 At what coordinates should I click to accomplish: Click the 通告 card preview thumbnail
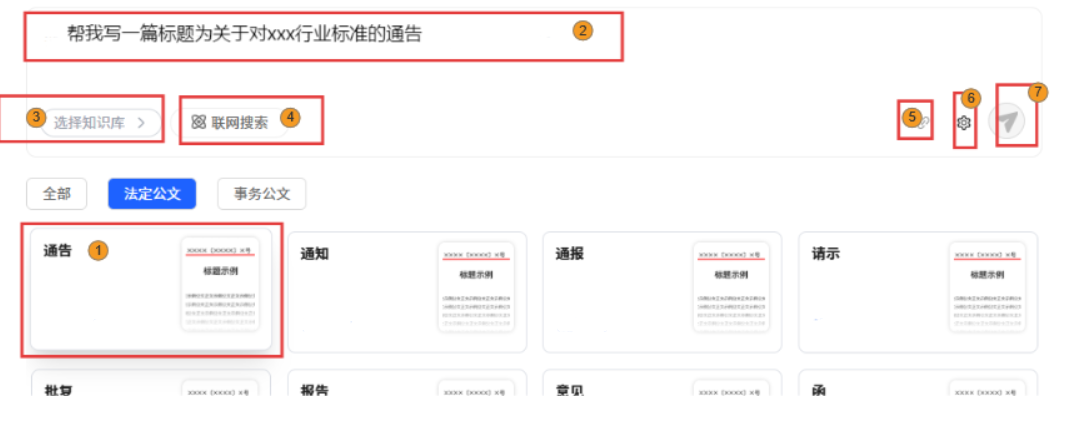[220, 286]
